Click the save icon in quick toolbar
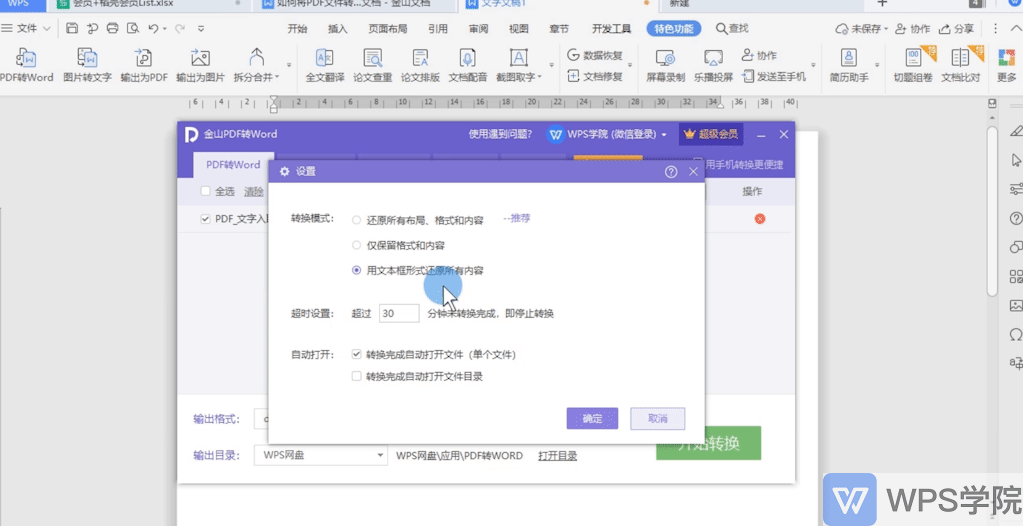Image resolution: width=1023 pixels, height=526 pixels. tap(72, 29)
